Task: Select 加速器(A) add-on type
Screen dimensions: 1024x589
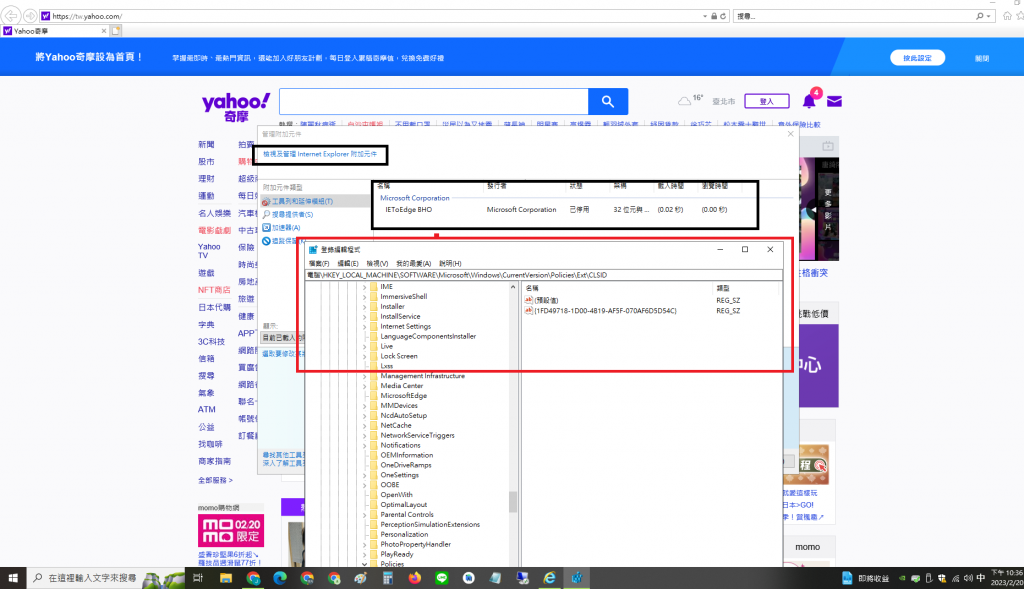Action: point(286,227)
